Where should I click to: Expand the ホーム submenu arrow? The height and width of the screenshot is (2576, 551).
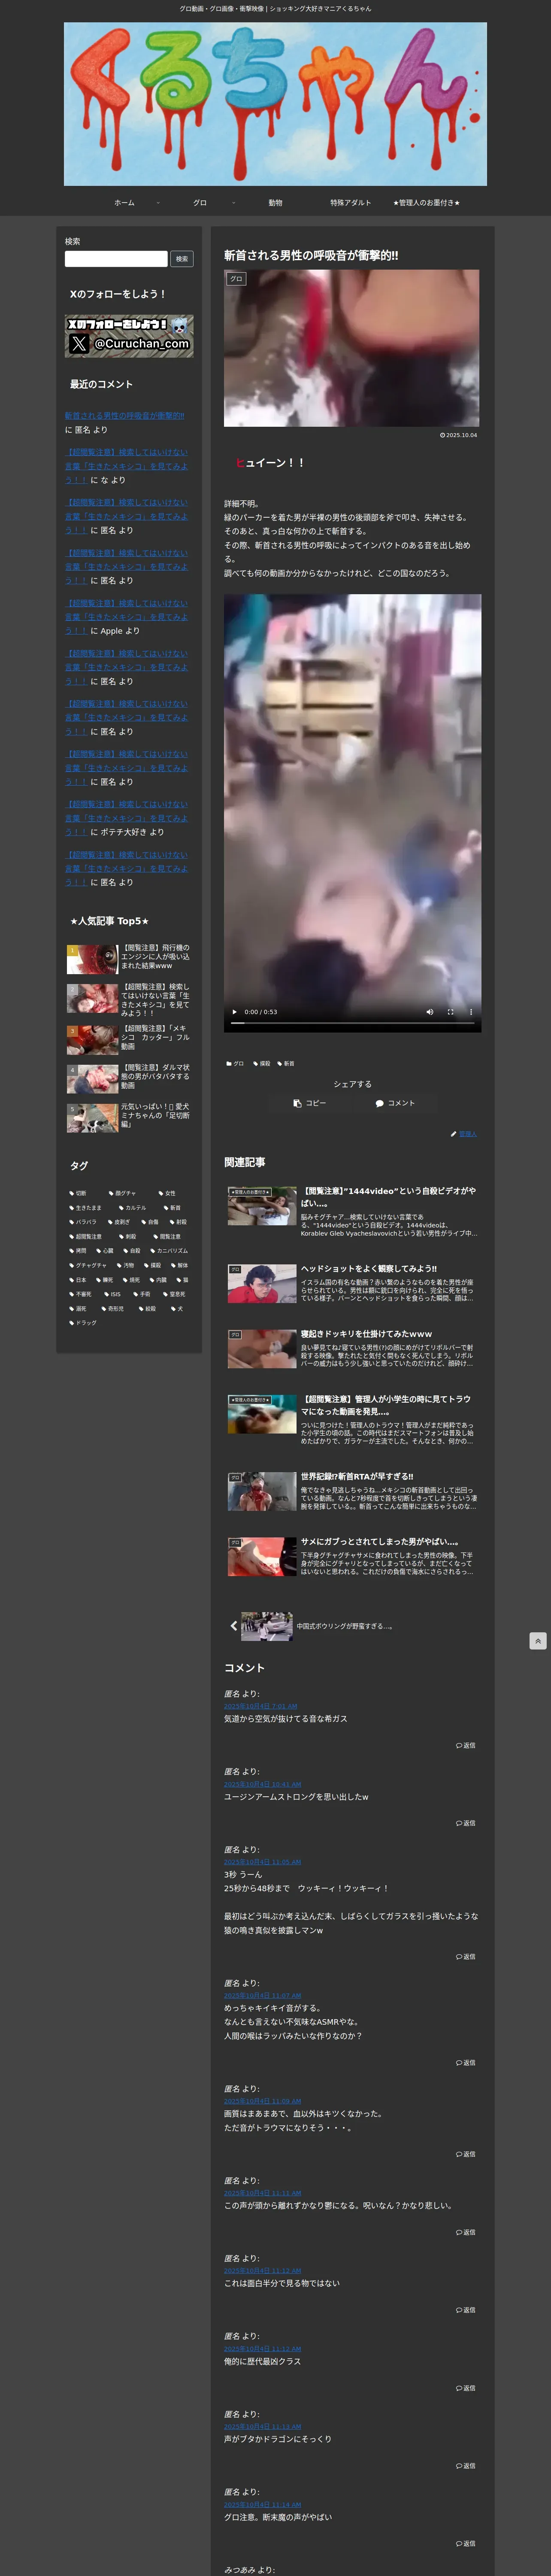pos(158,203)
